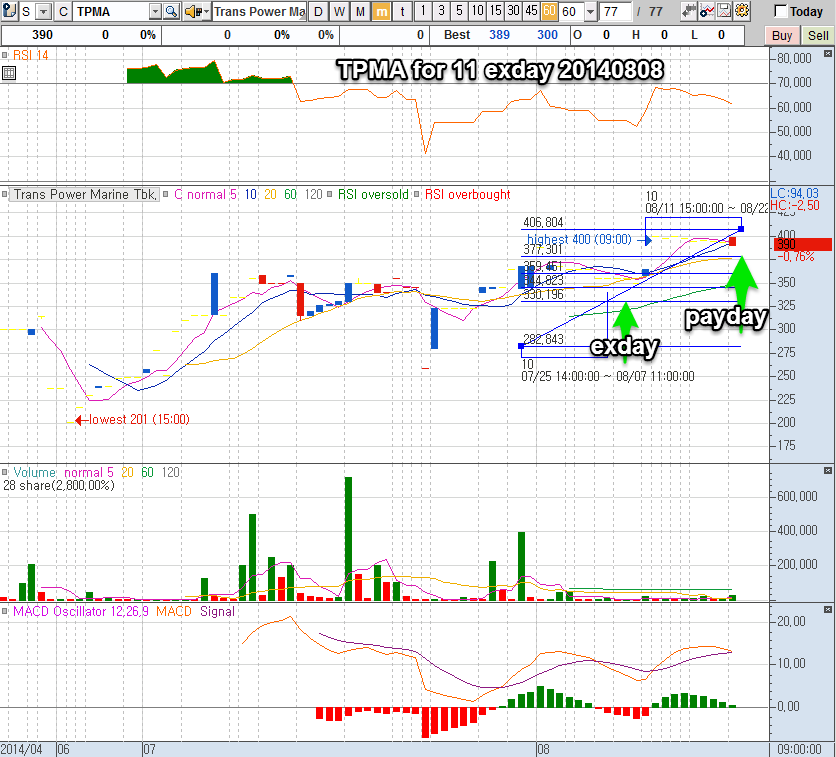Viewport: 836px width, 757px height.
Task: Click the small square before MACD Oscillator label
Action: coord(5,611)
